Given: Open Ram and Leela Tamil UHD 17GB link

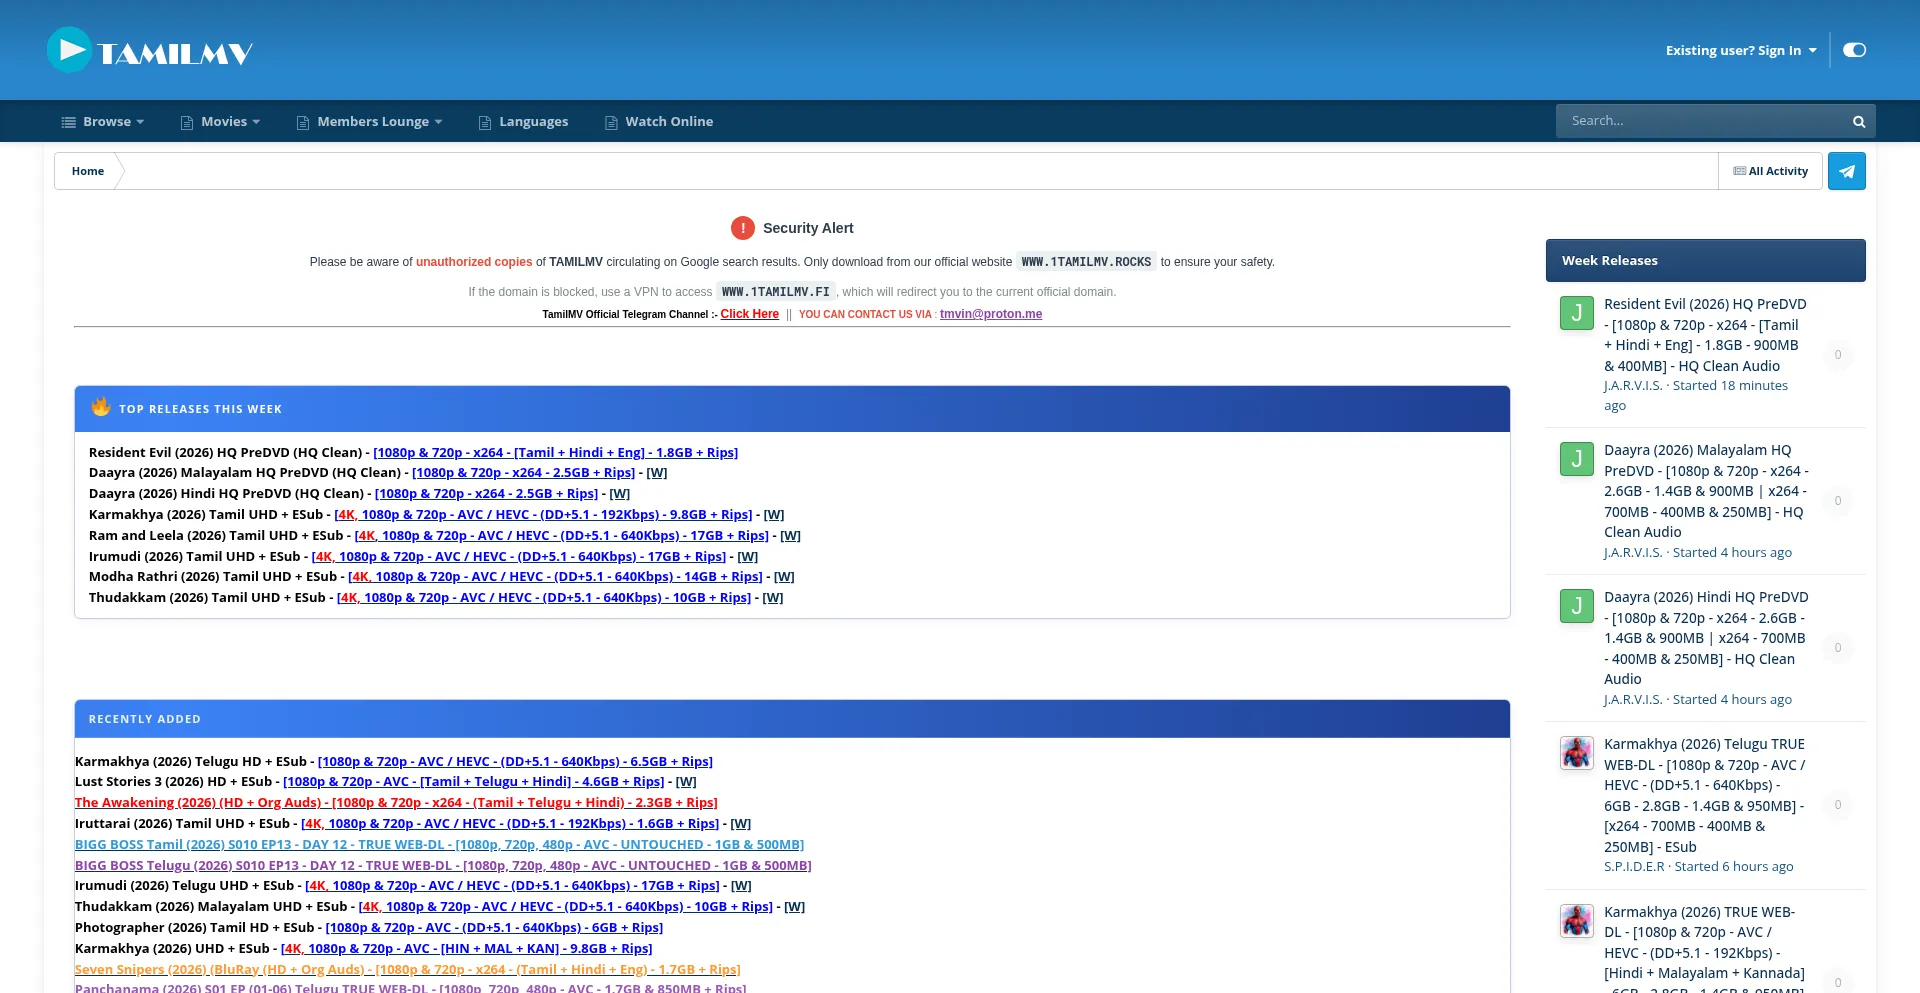Looking at the screenshot, I should tap(562, 536).
